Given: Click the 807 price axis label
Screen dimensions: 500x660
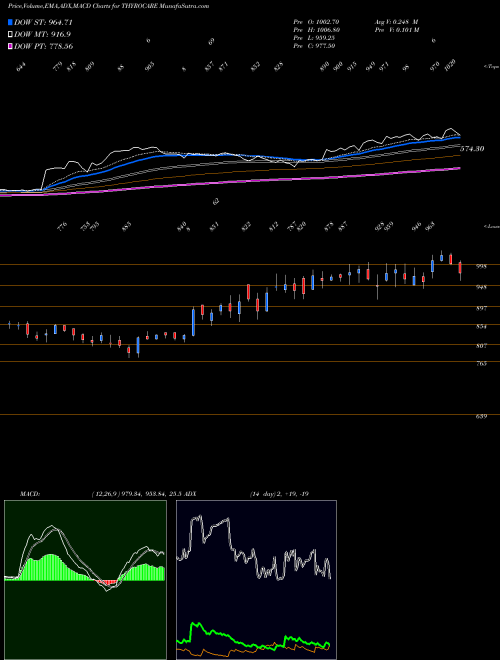Looking at the screenshot, I should click(x=481, y=346).
